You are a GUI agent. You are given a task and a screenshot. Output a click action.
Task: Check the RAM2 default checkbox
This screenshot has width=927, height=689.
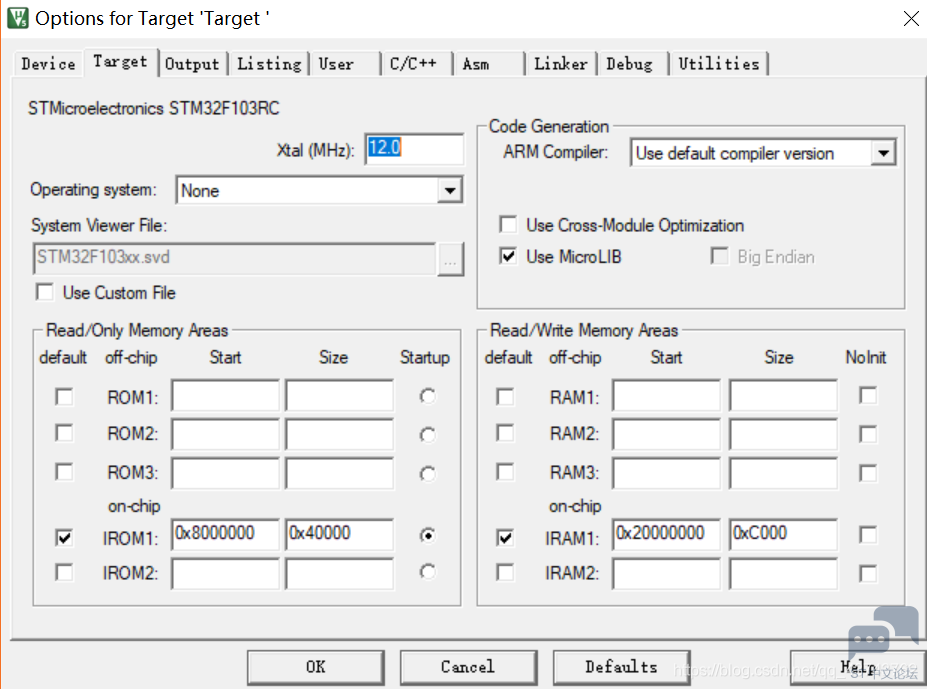pos(505,433)
